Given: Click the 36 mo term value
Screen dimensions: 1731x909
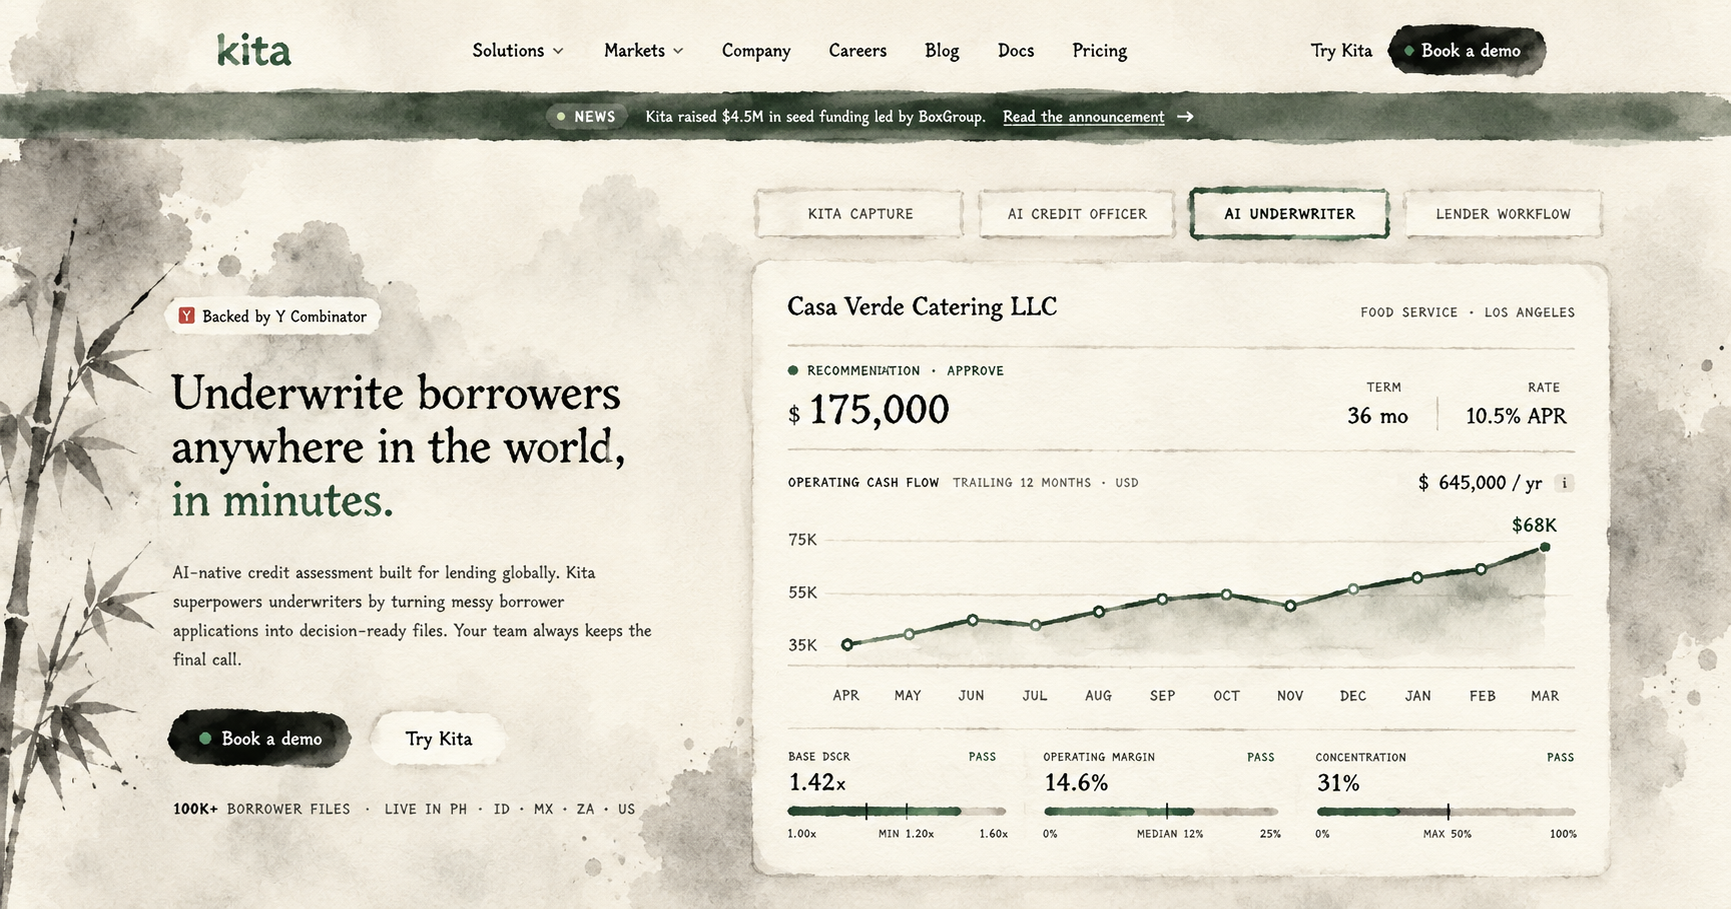Looking at the screenshot, I should point(1378,416).
